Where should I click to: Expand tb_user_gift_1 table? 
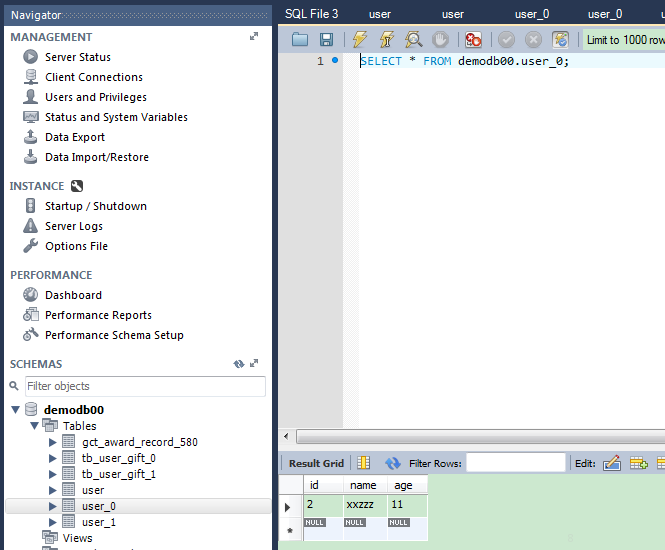click(52, 474)
